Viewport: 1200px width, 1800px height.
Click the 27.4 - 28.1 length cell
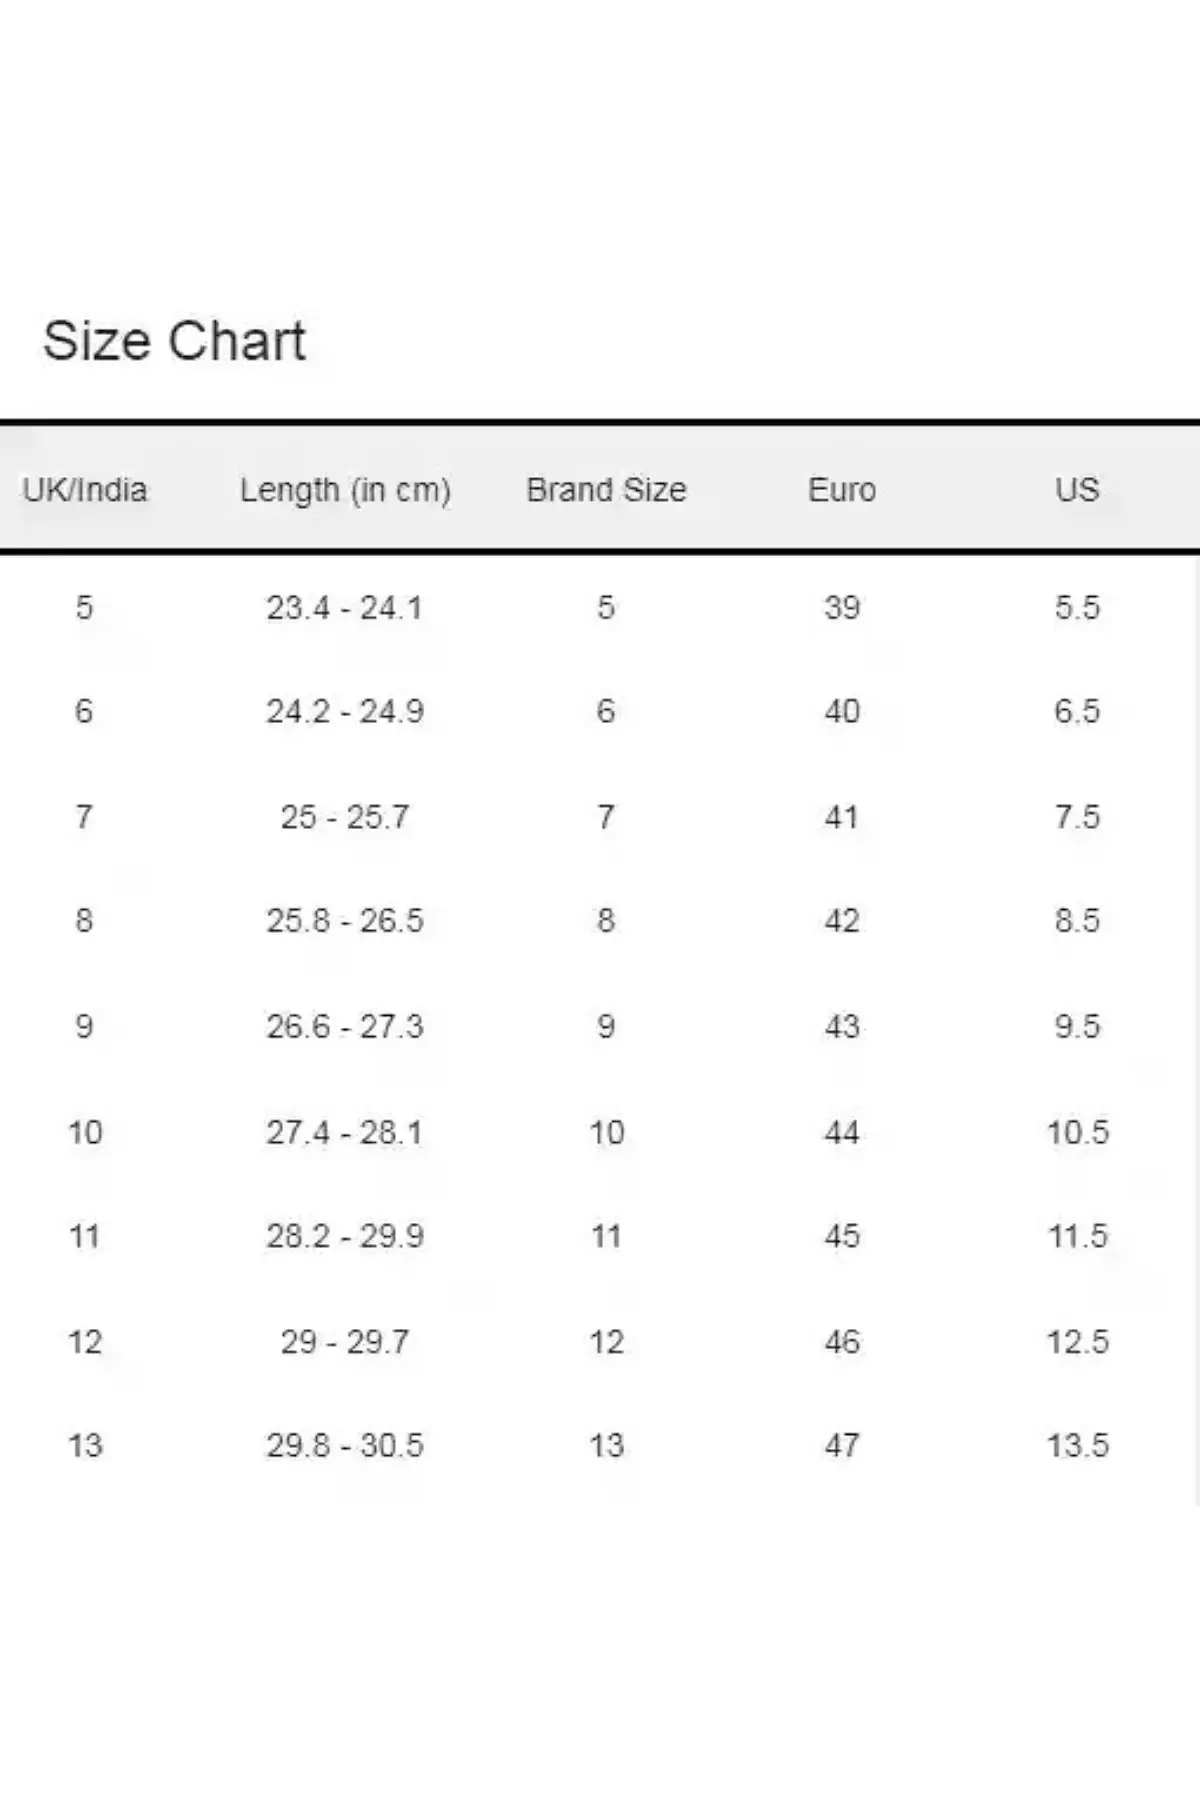[x=345, y=1132]
